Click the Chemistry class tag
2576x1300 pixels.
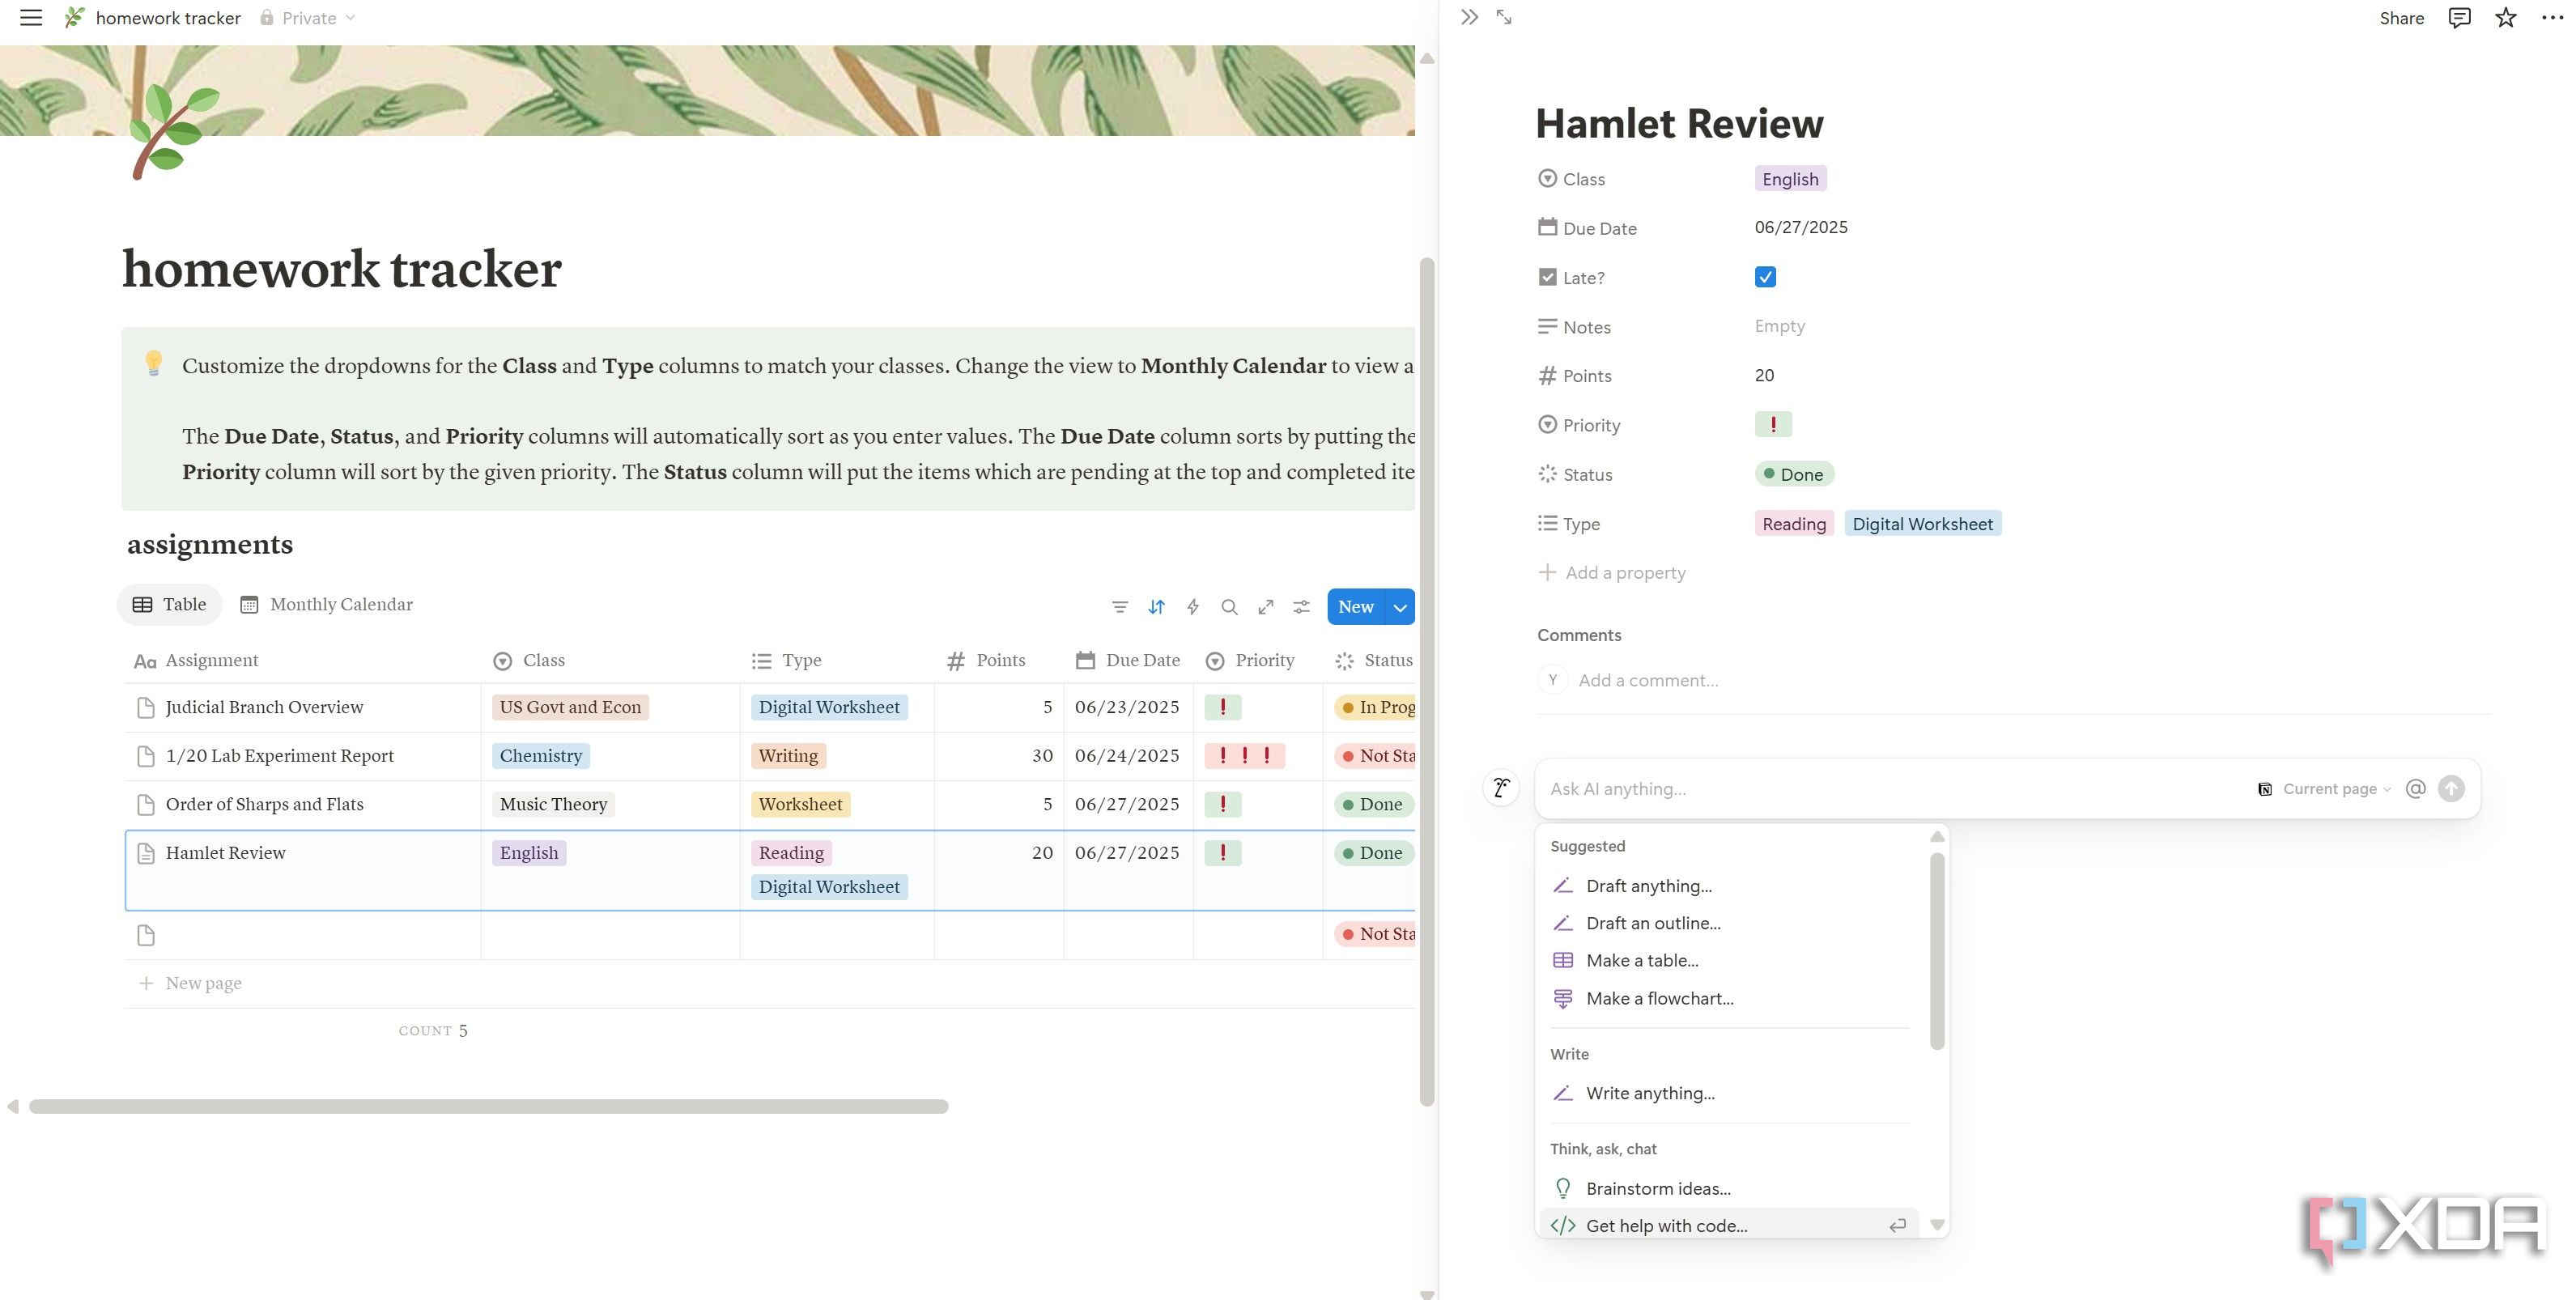pos(540,756)
